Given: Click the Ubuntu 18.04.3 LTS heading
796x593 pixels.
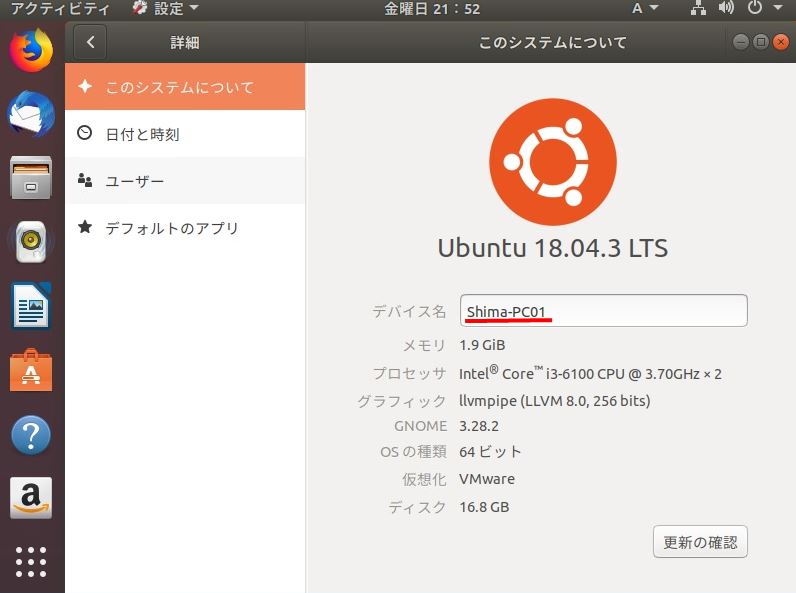Looking at the screenshot, I should click(x=553, y=248).
